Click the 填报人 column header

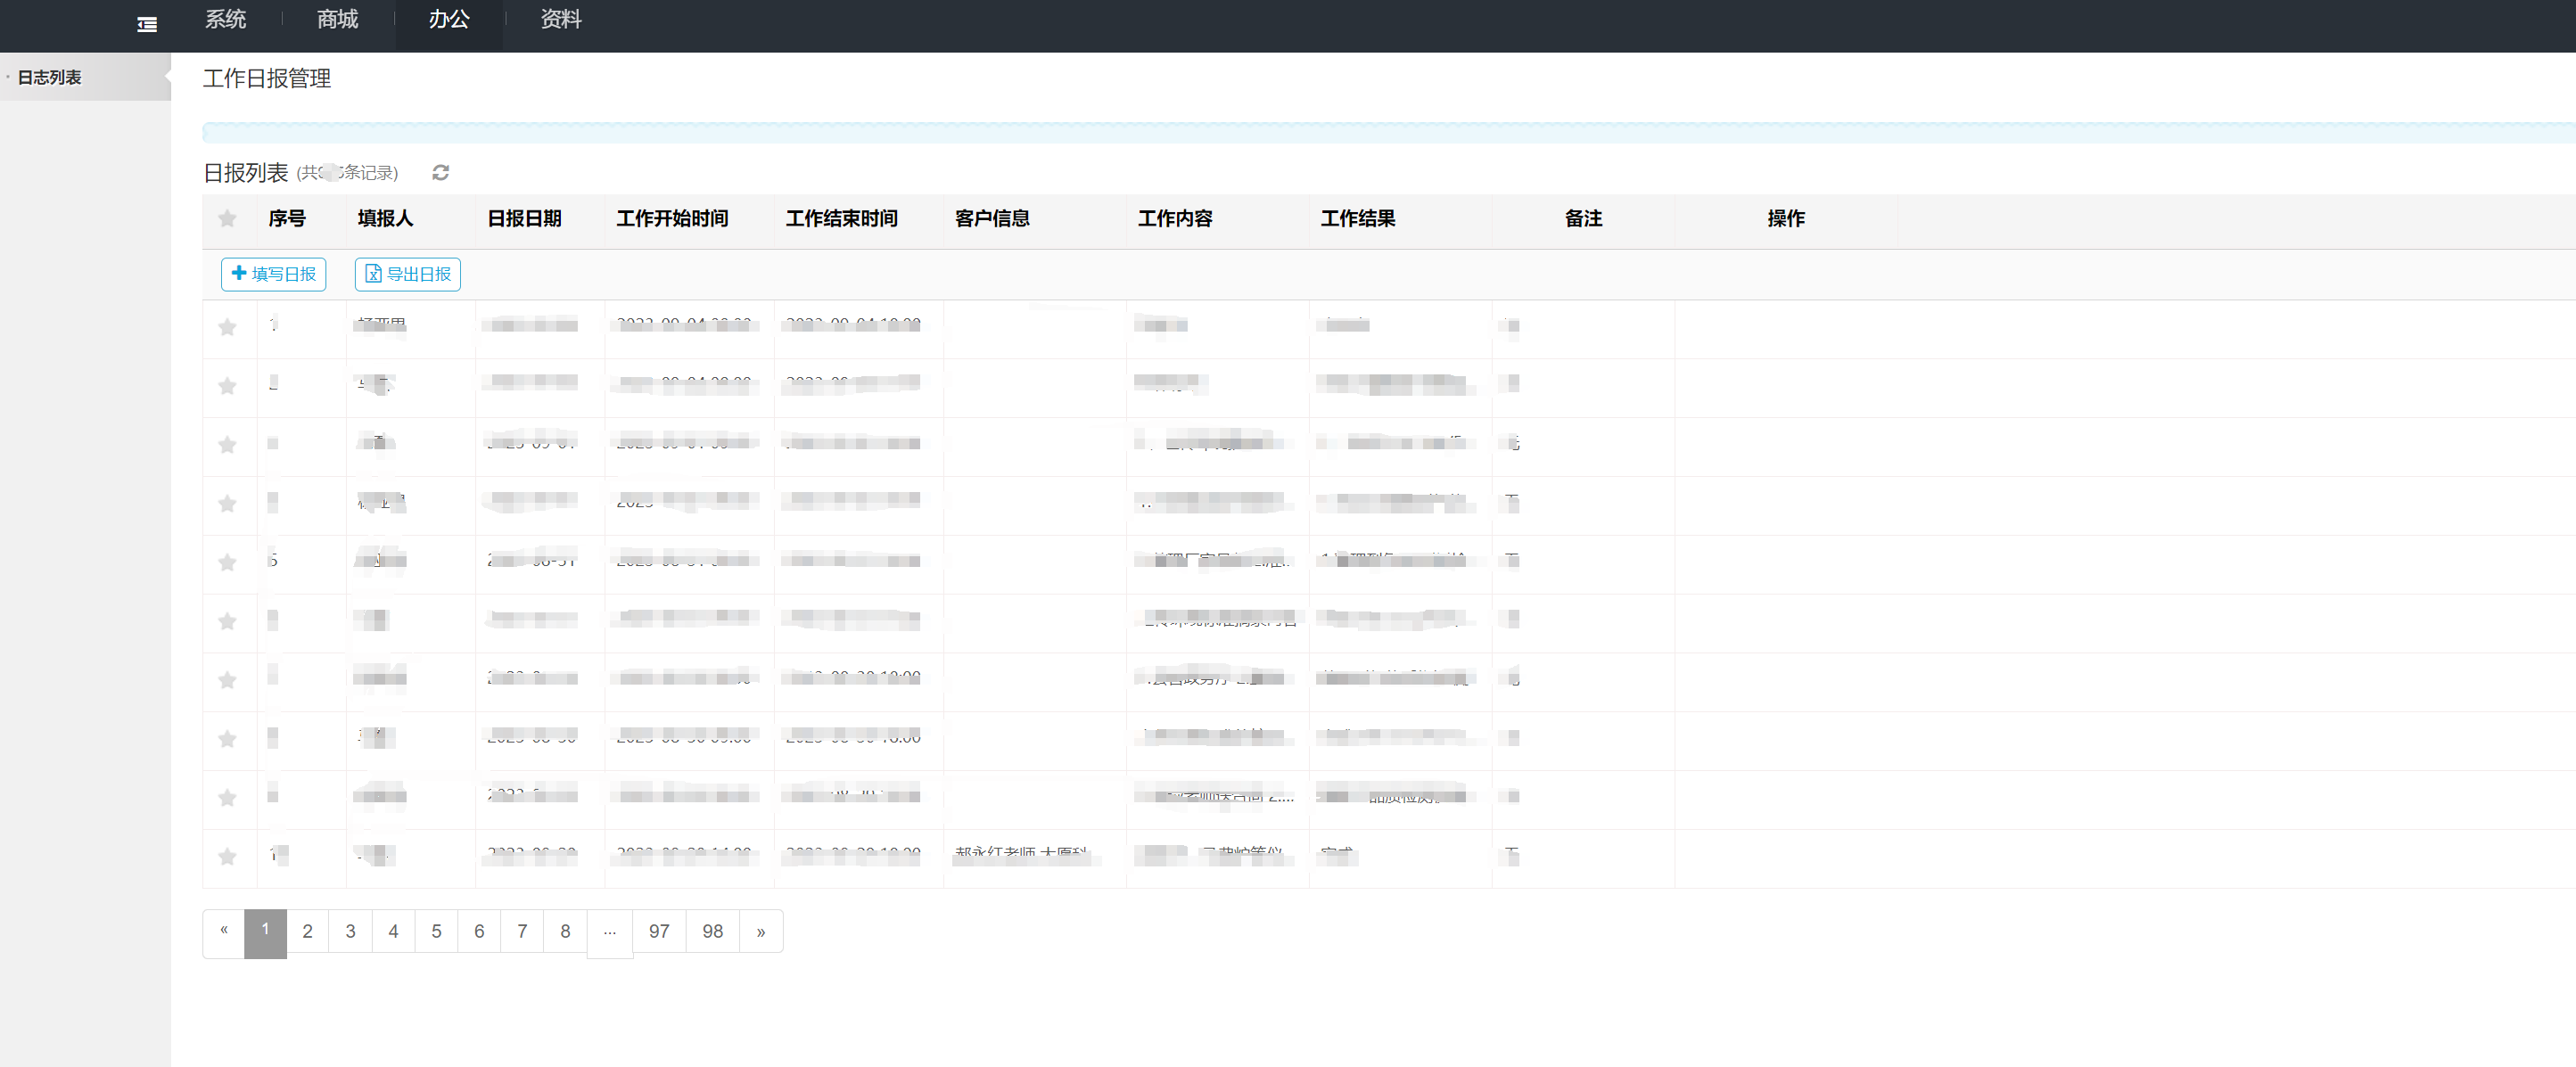coord(385,218)
